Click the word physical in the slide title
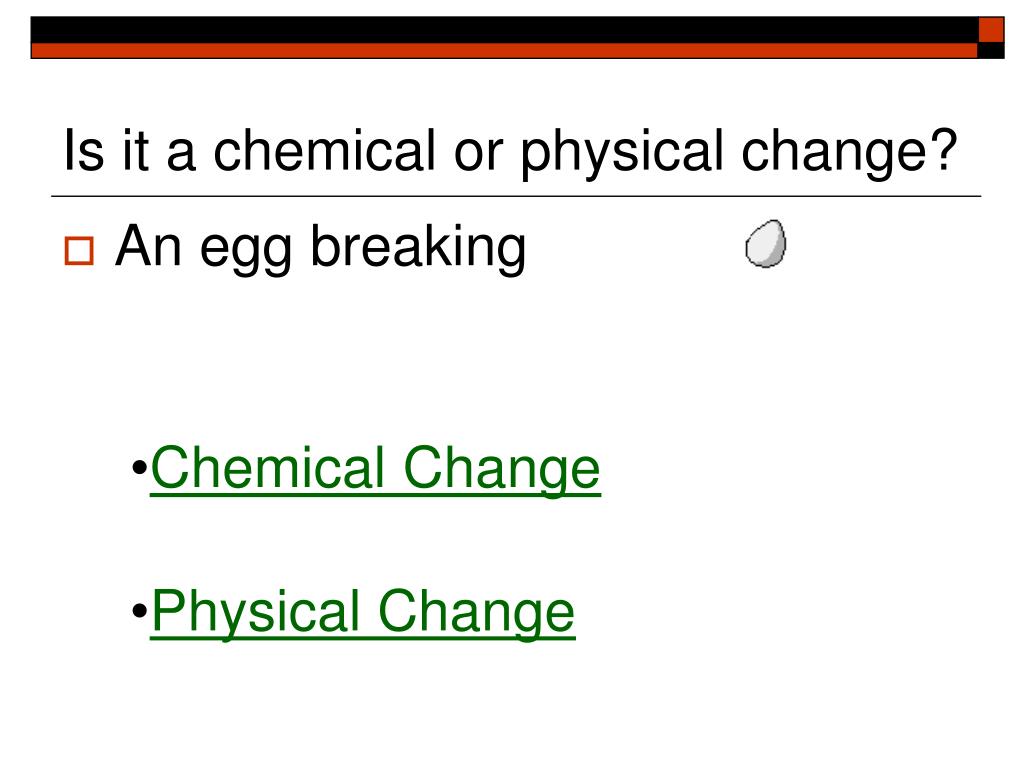The height and width of the screenshot is (768, 1024). [x=622, y=153]
